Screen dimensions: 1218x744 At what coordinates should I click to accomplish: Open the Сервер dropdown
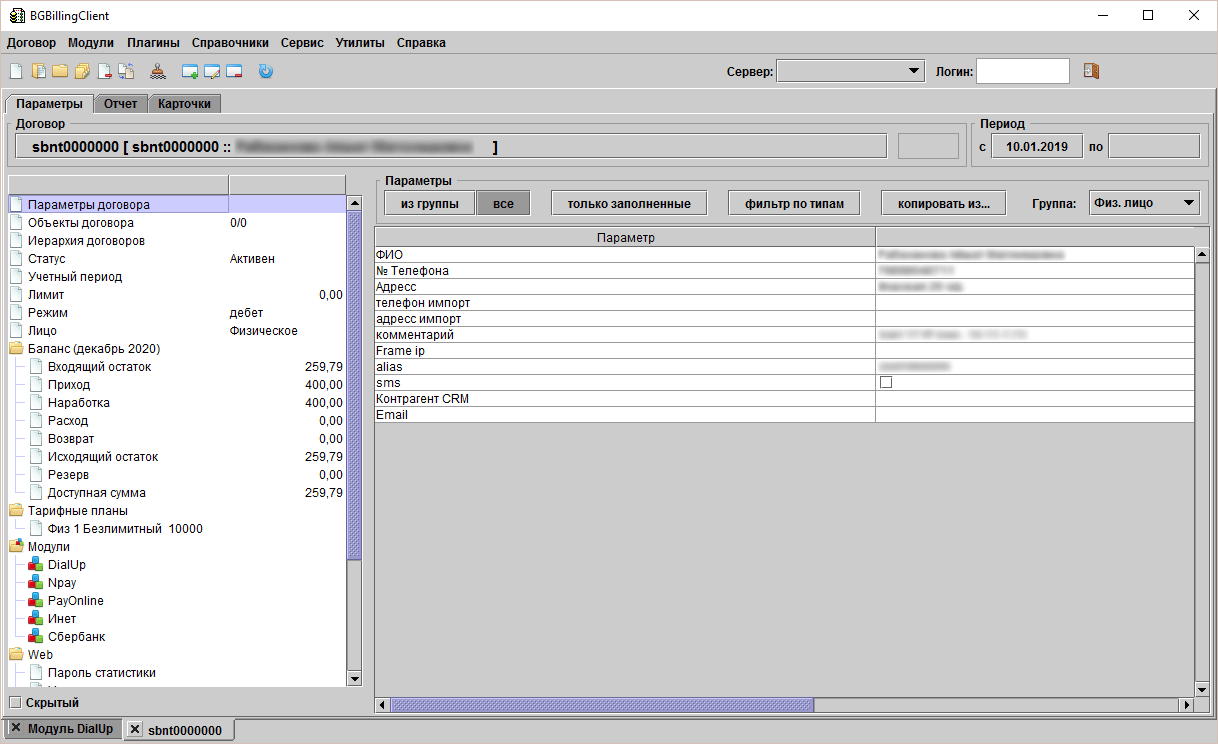[x=850, y=71]
